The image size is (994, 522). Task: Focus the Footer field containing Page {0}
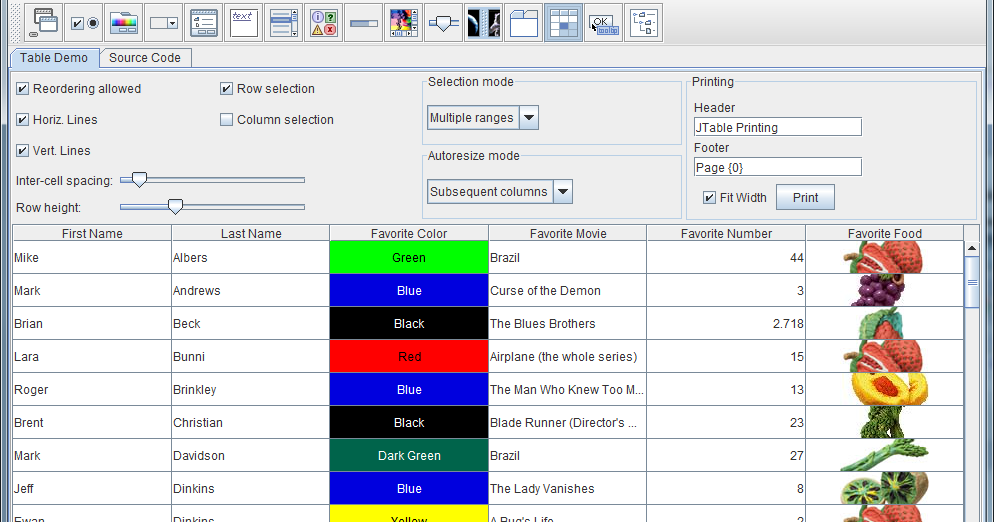pos(778,167)
